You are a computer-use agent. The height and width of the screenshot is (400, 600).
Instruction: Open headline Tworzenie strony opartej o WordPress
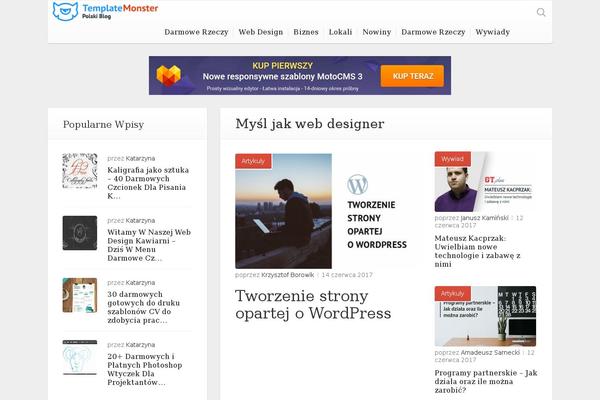(313, 304)
